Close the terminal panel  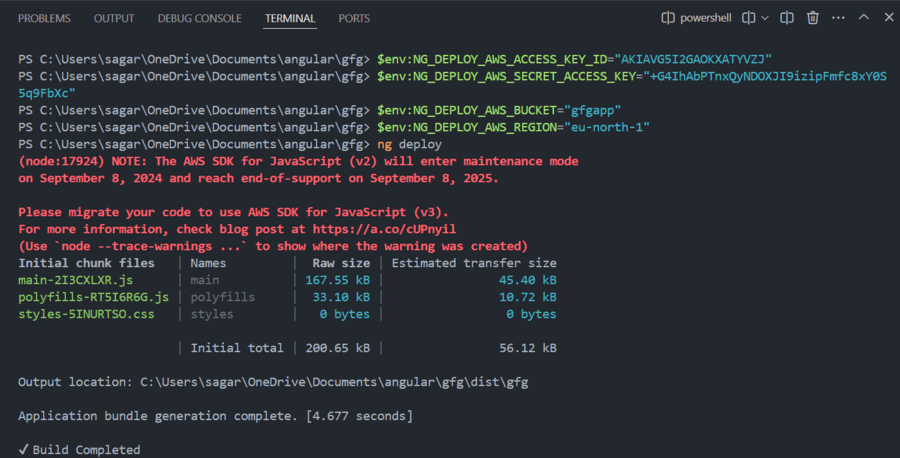[886, 18]
